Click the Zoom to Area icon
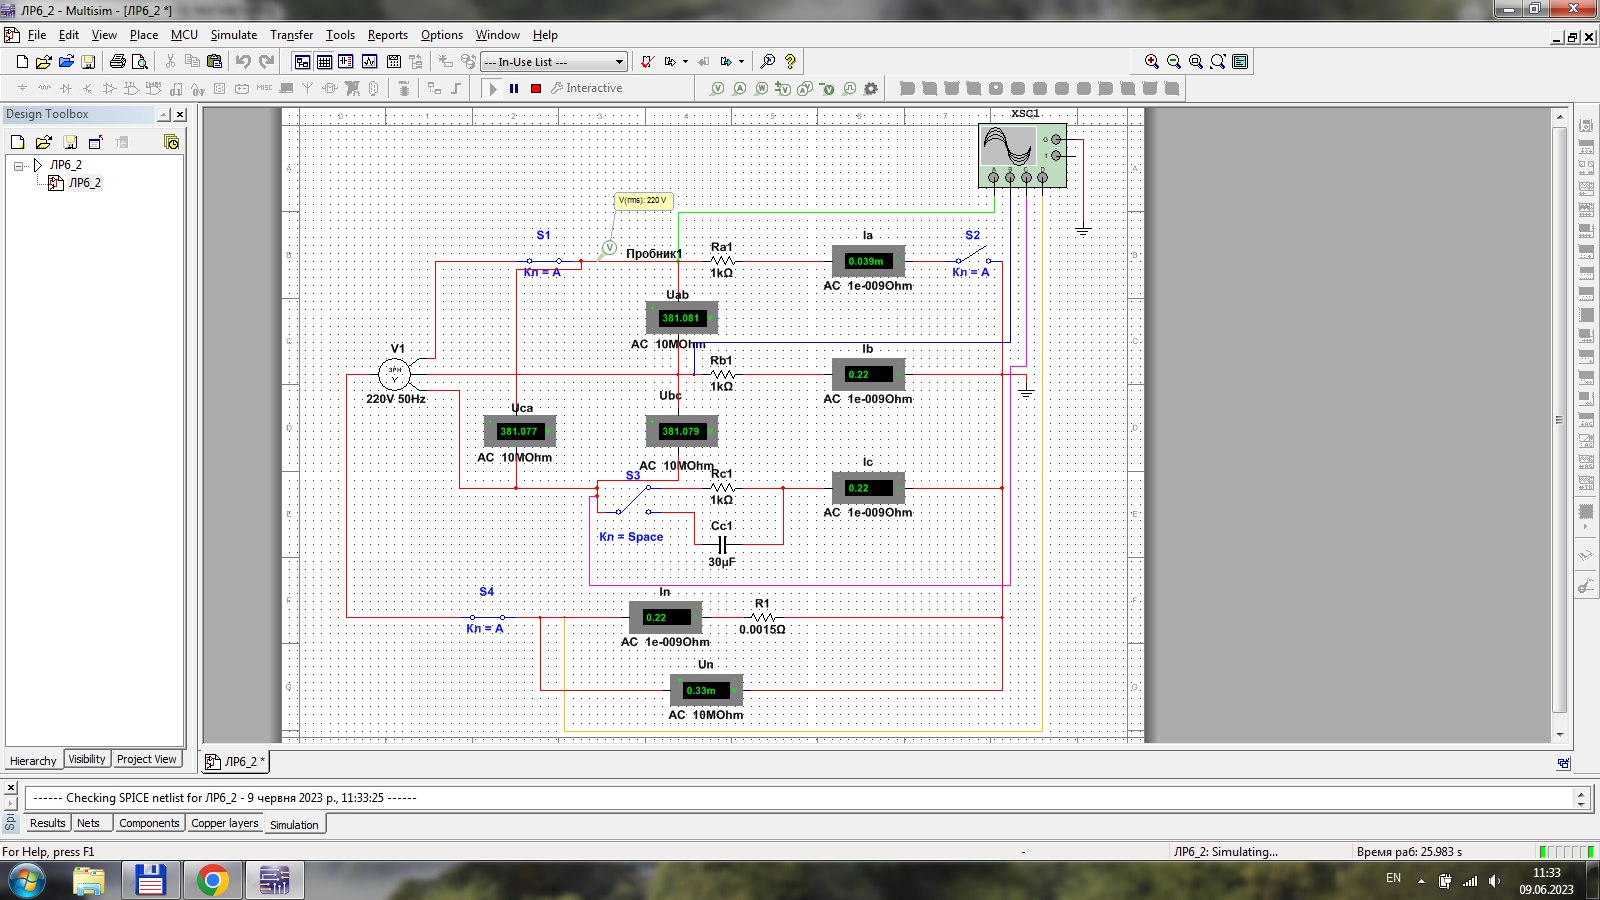This screenshot has height=900, width=1600. pos(1196,62)
